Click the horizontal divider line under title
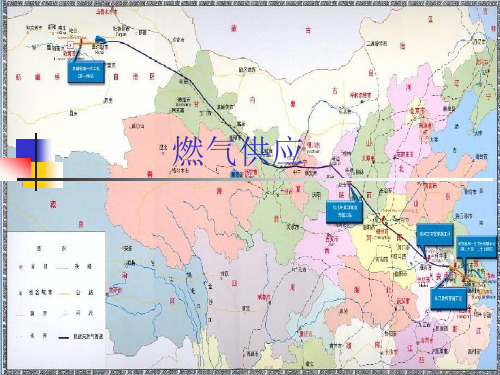This screenshot has width=500, height=375. [255, 179]
